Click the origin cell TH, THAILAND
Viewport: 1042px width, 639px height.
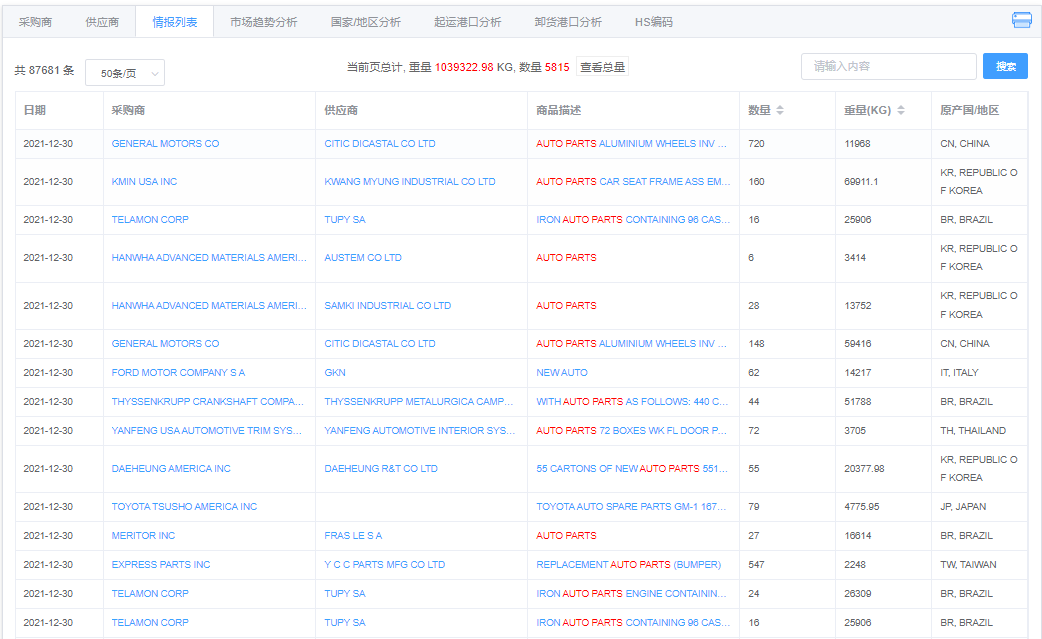973,430
